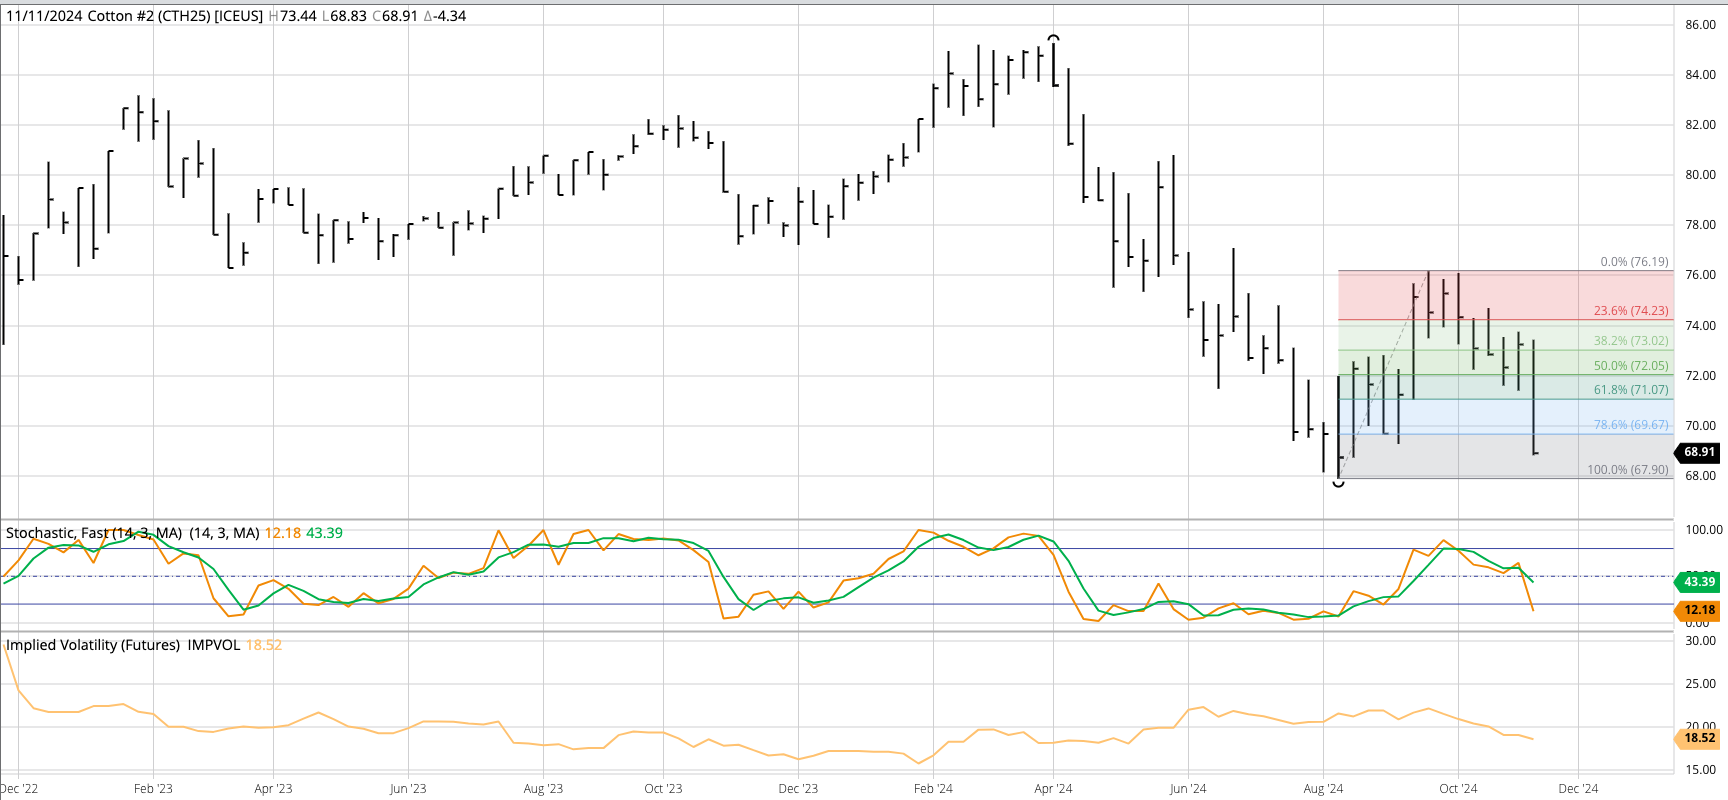Click the black 68.91 last price tag
1728x800 pixels.
coord(1698,452)
